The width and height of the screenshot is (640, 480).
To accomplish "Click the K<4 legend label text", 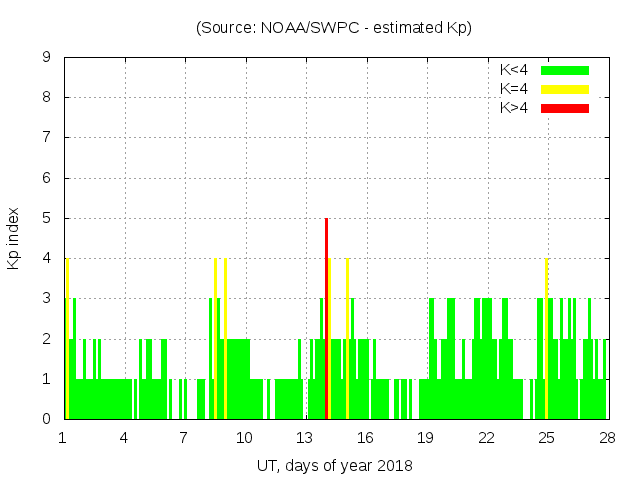I will point(514,70).
